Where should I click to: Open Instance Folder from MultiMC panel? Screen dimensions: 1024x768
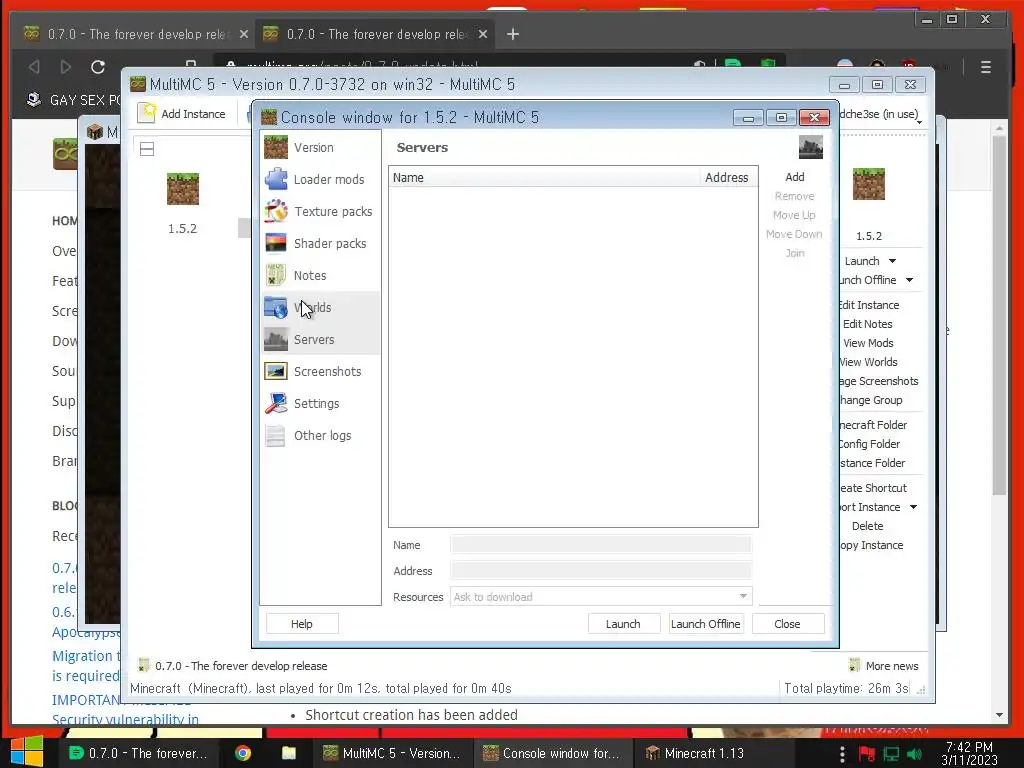873,462
